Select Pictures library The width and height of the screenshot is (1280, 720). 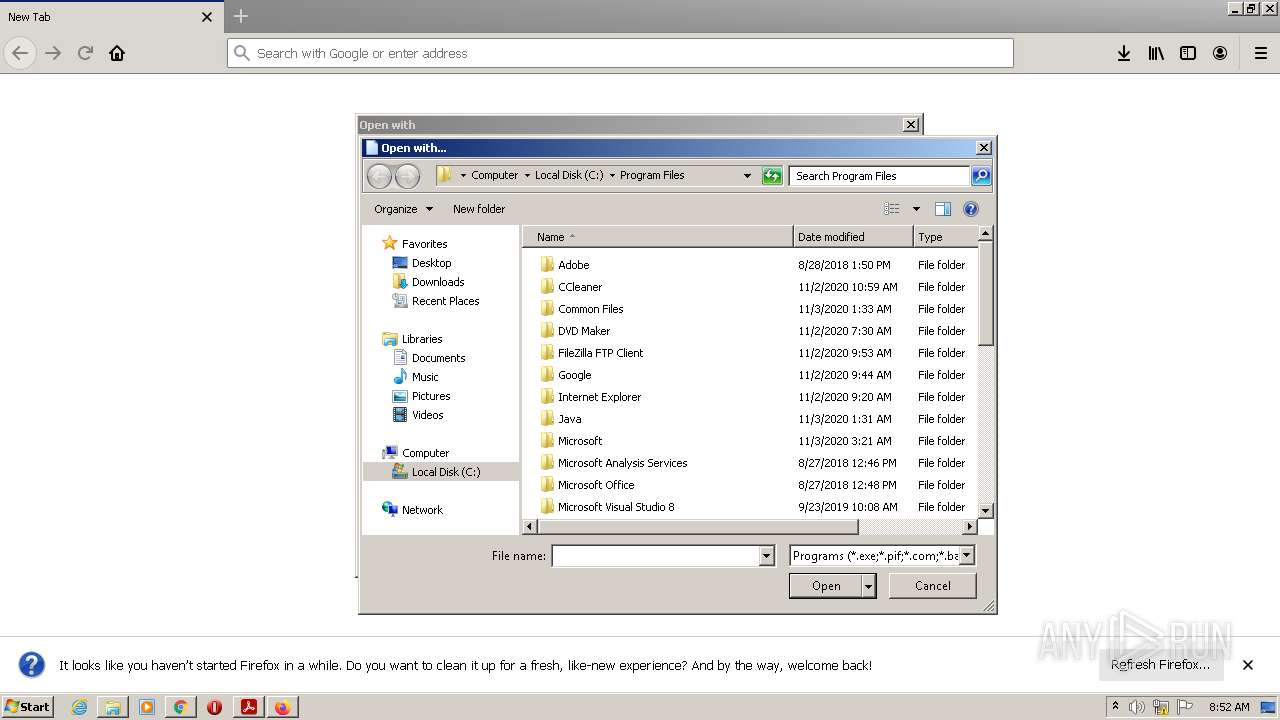coord(431,396)
